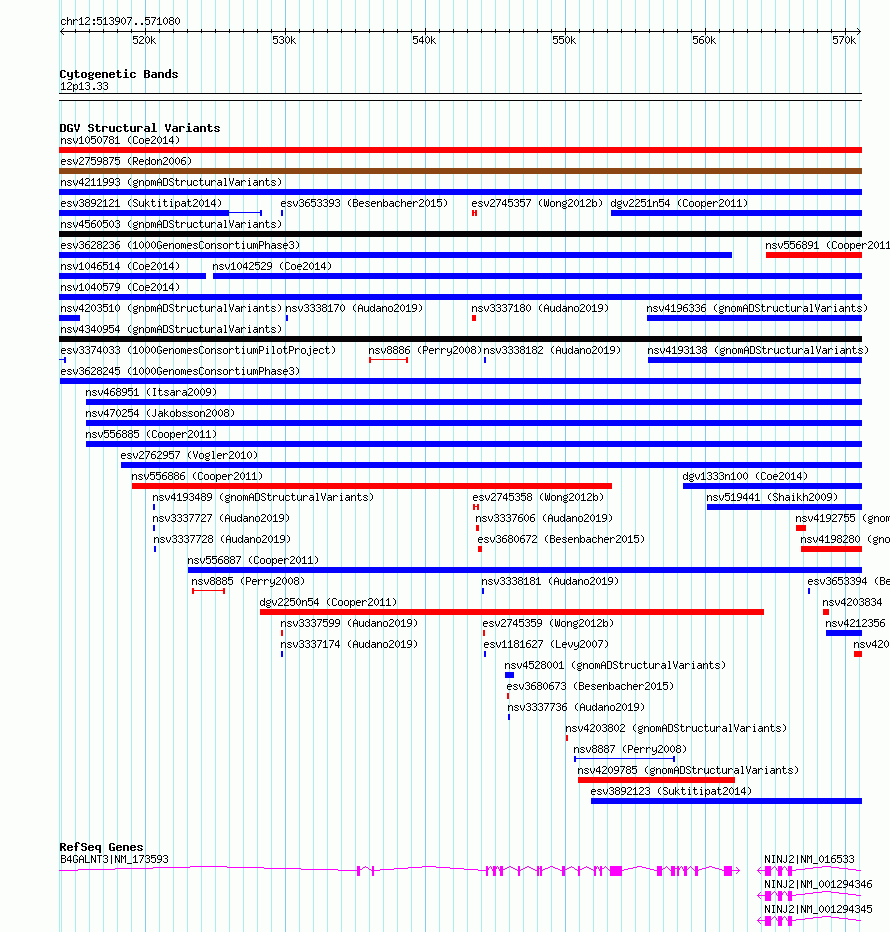The width and height of the screenshot is (890, 932).
Task: Click the Cytogenetic Bands track title
Action: (x=119, y=74)
